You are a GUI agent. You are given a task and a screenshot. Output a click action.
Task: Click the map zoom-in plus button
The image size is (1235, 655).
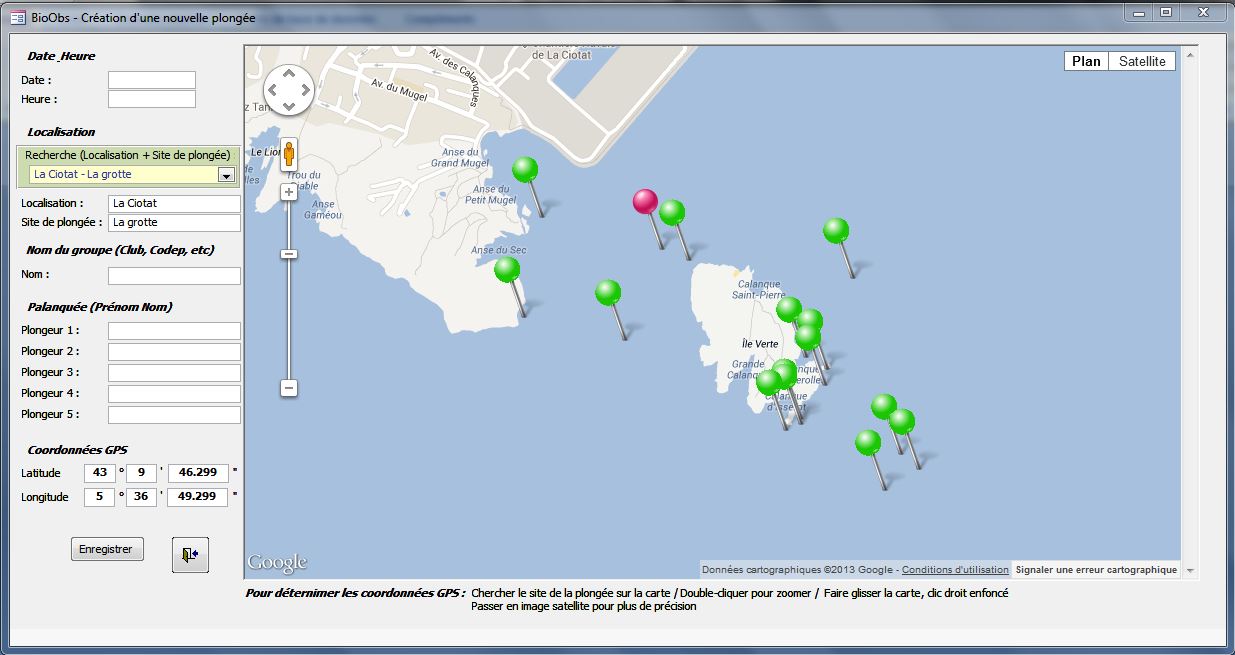[x=289, y=191]
